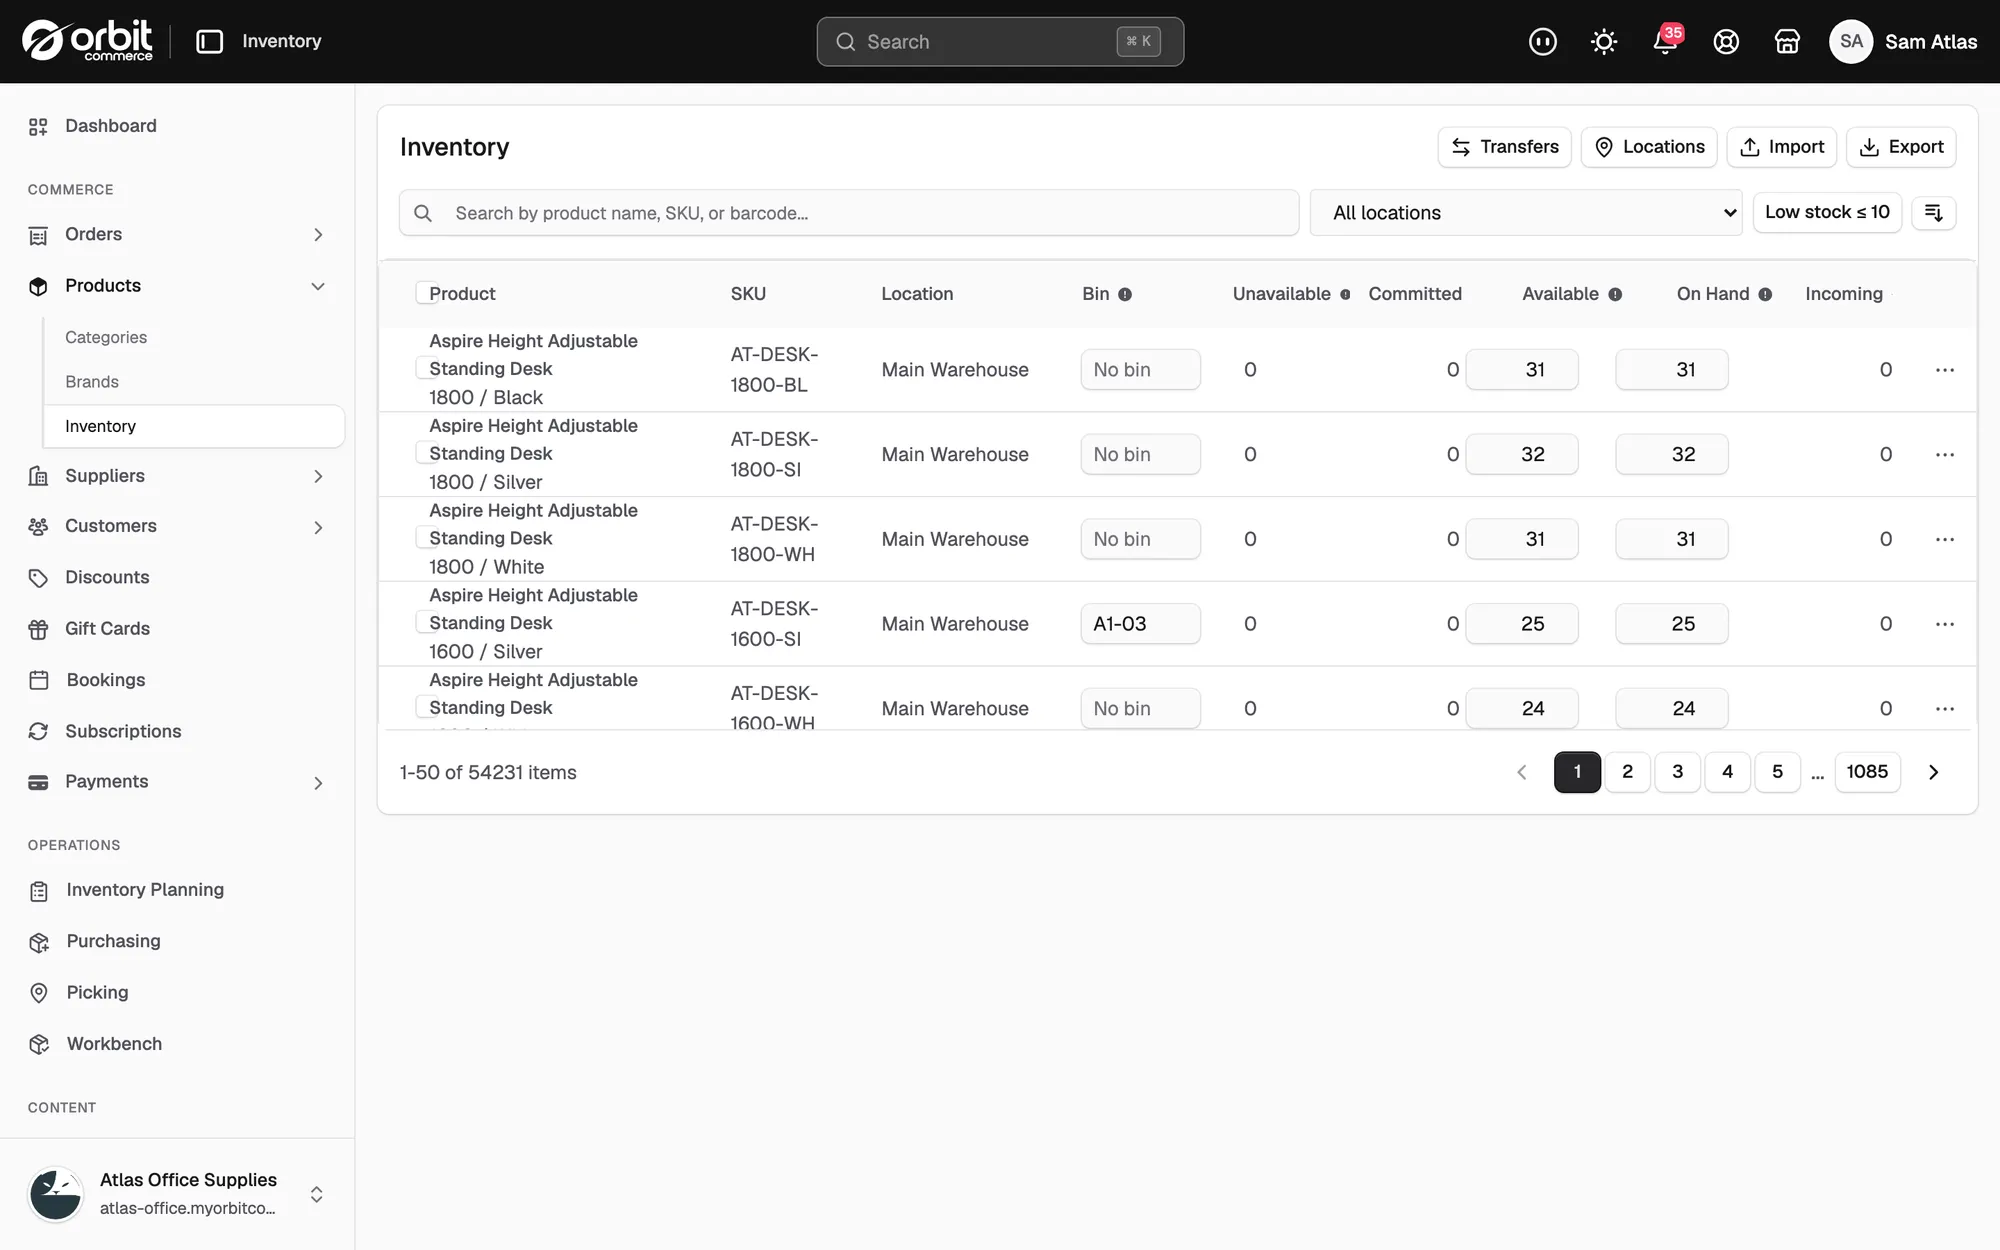Click the Orbit Commerce logo

pos(88,41)
